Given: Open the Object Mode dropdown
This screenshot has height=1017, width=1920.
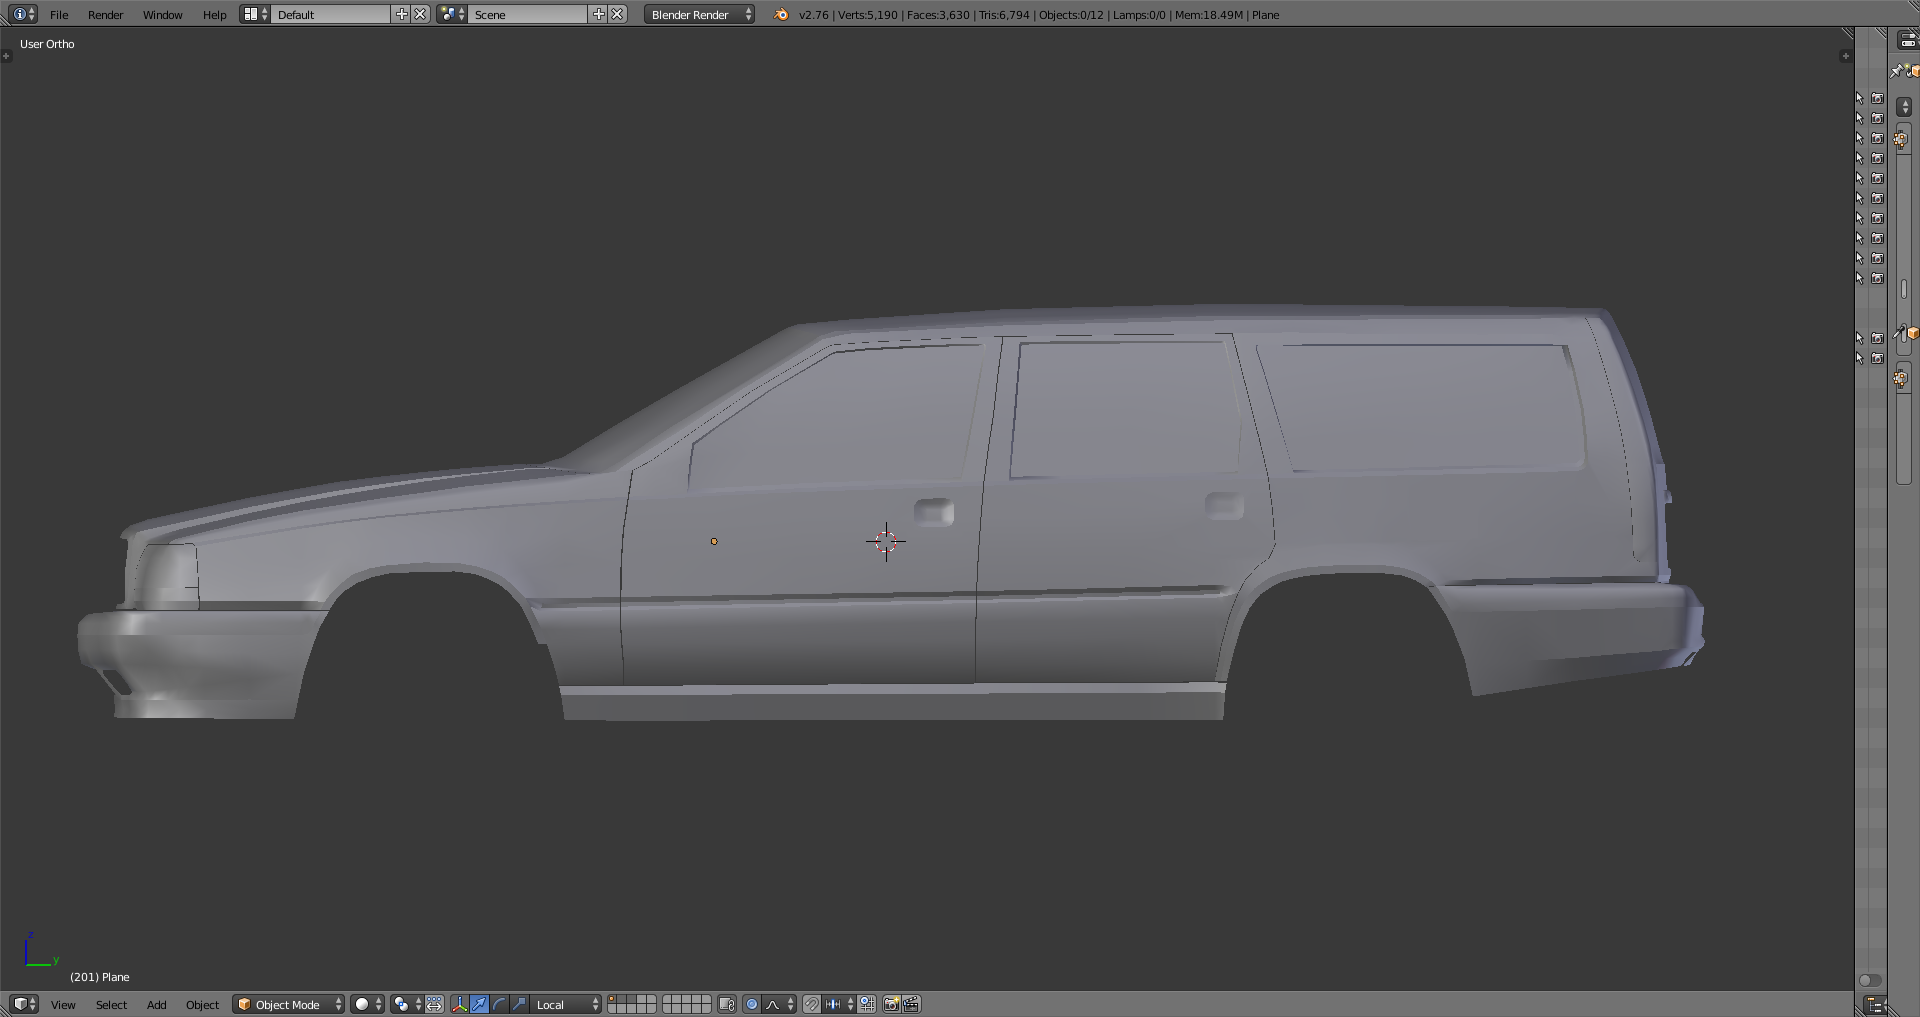Looking at the screenshot, I should (289, 1004).
